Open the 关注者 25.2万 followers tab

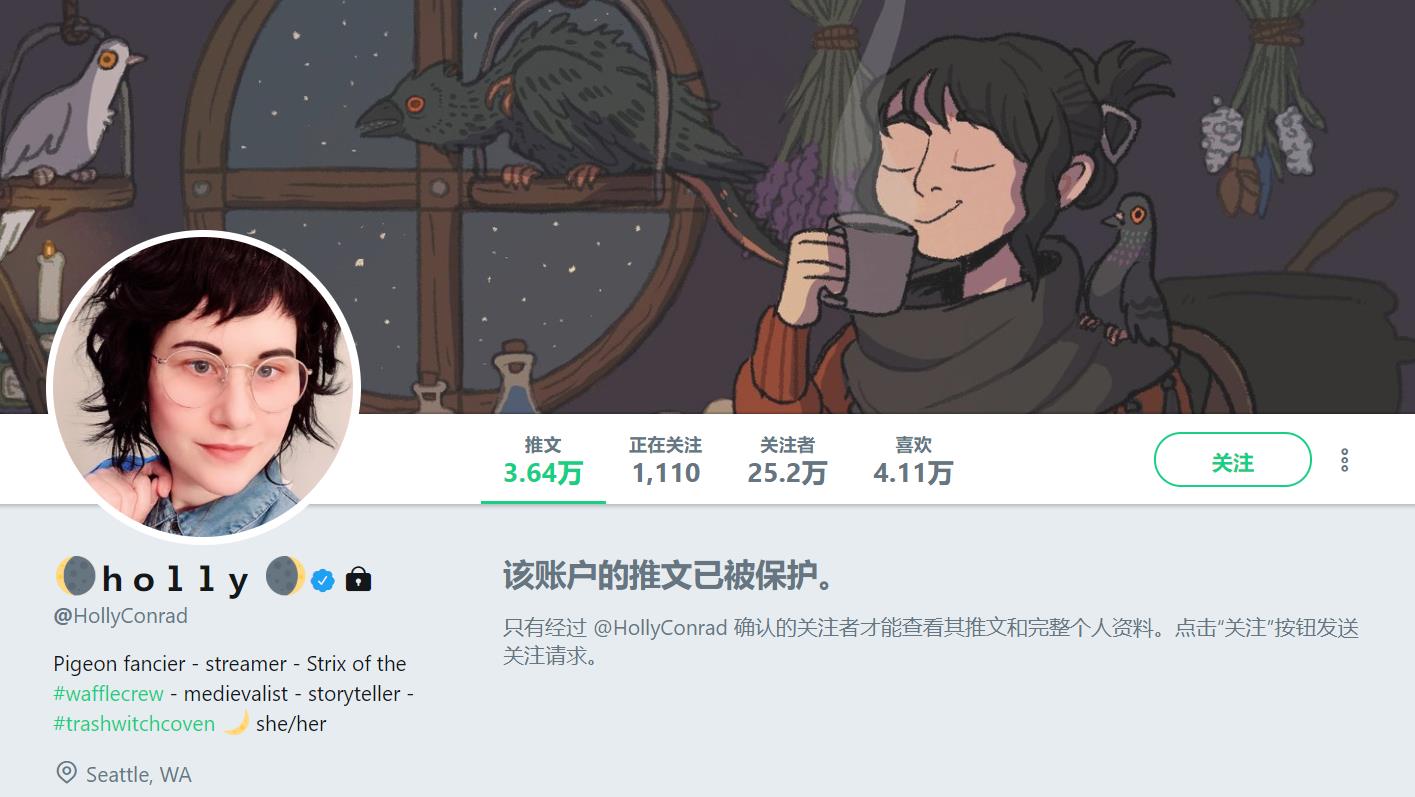pyautogui.click(x=787, y=460)
